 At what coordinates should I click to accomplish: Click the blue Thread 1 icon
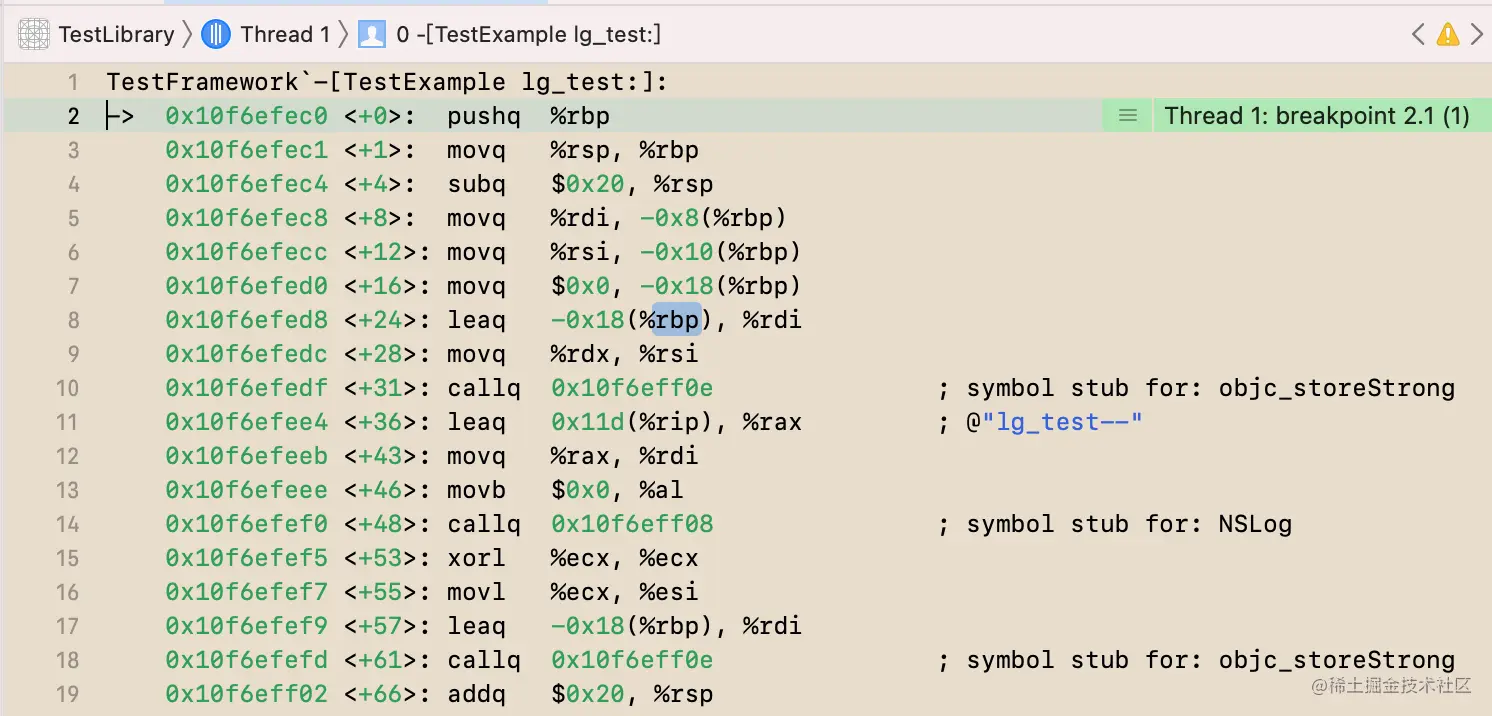pos(216,35)
